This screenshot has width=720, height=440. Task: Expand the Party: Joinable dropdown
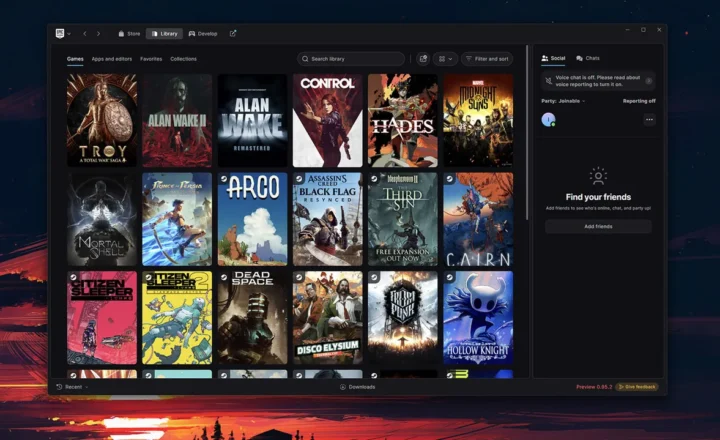[x=563, y=101]
